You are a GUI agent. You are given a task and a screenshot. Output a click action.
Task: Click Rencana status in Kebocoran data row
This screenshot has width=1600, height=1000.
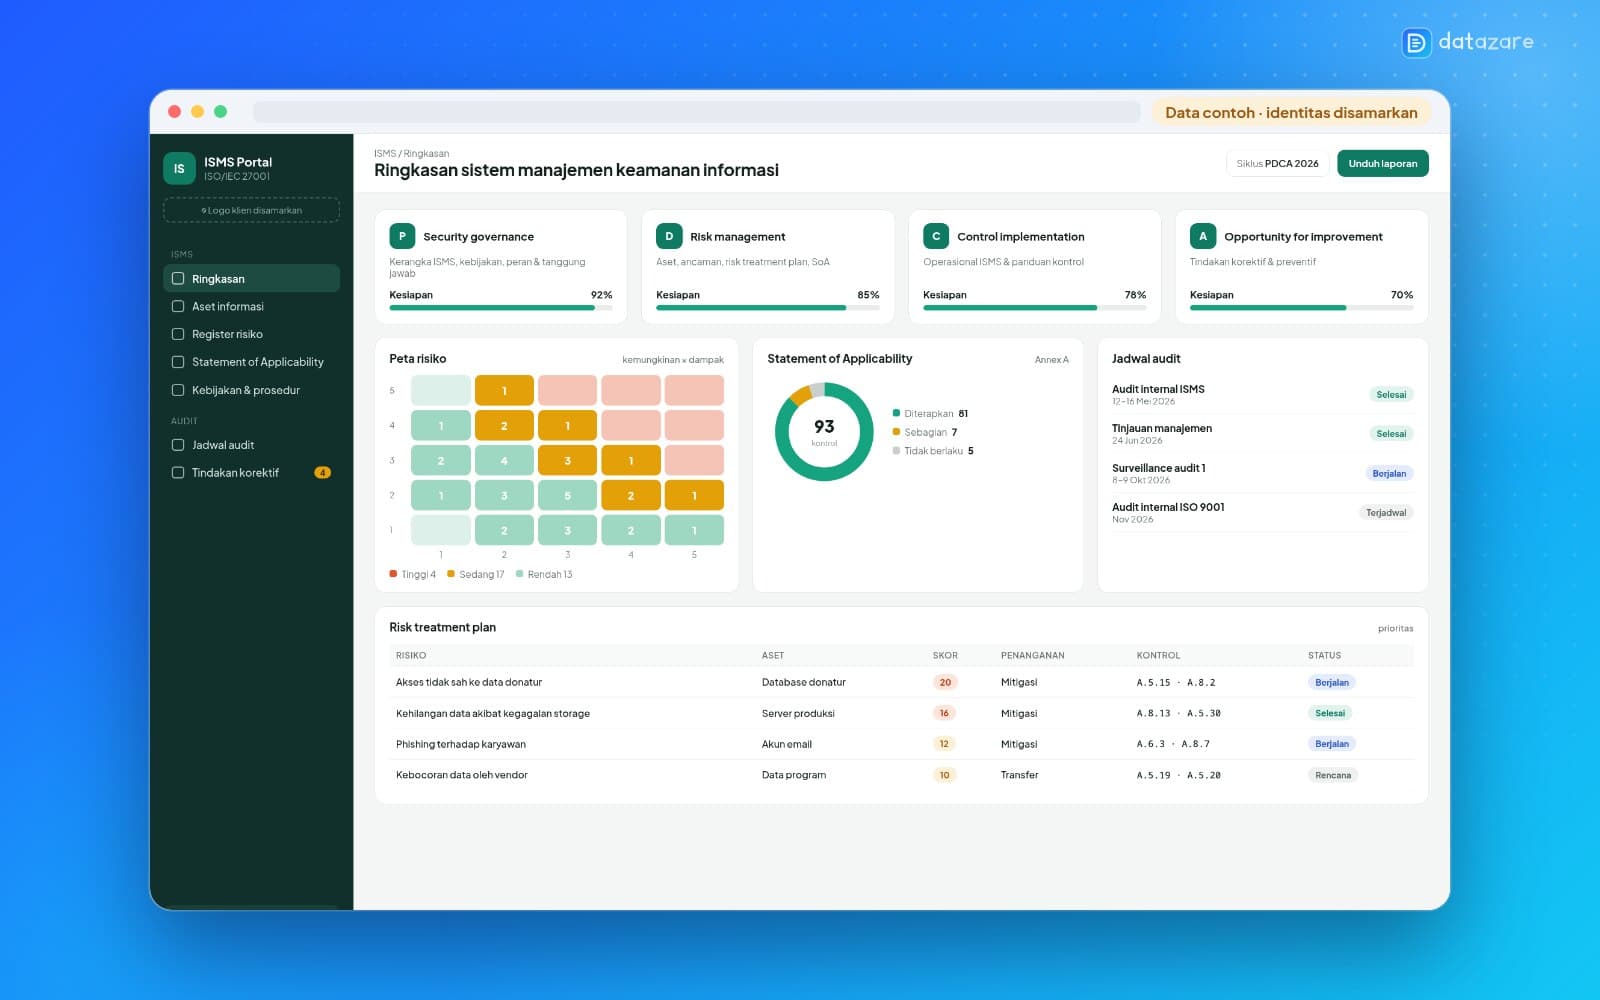coord(1333,775)
